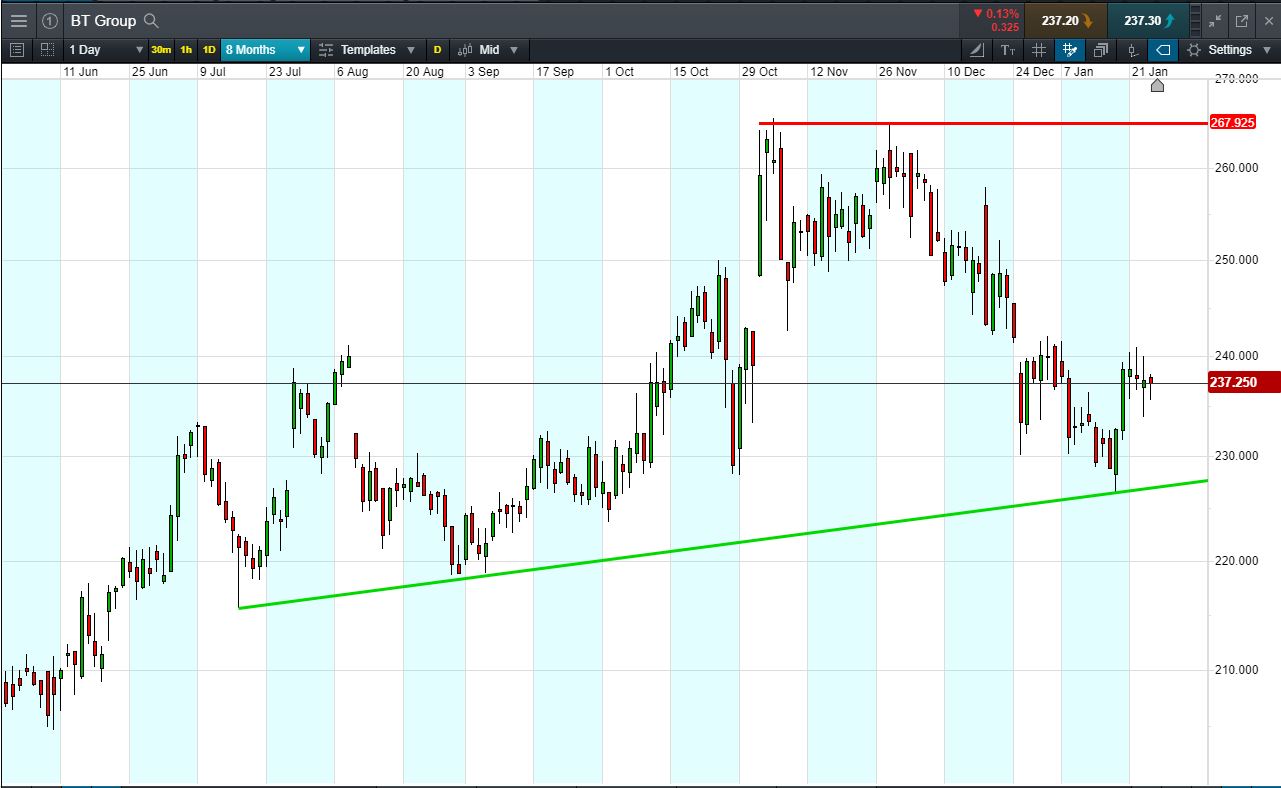1281x788 pixels.
Task: Click the 10 Dec date label
Action: [x=965, y=72]
